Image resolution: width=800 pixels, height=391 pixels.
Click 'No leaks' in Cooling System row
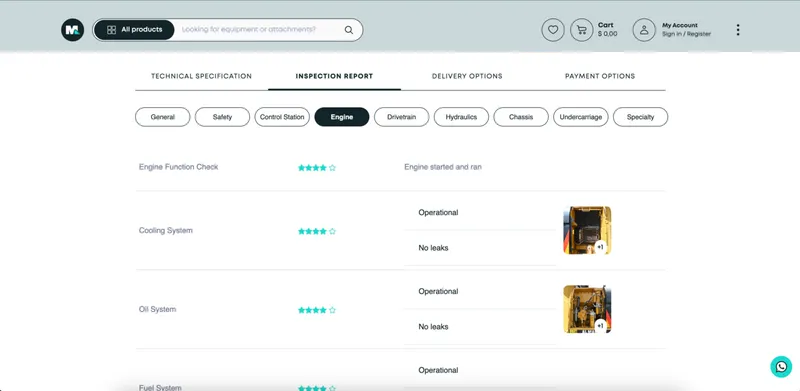point(433,248)
